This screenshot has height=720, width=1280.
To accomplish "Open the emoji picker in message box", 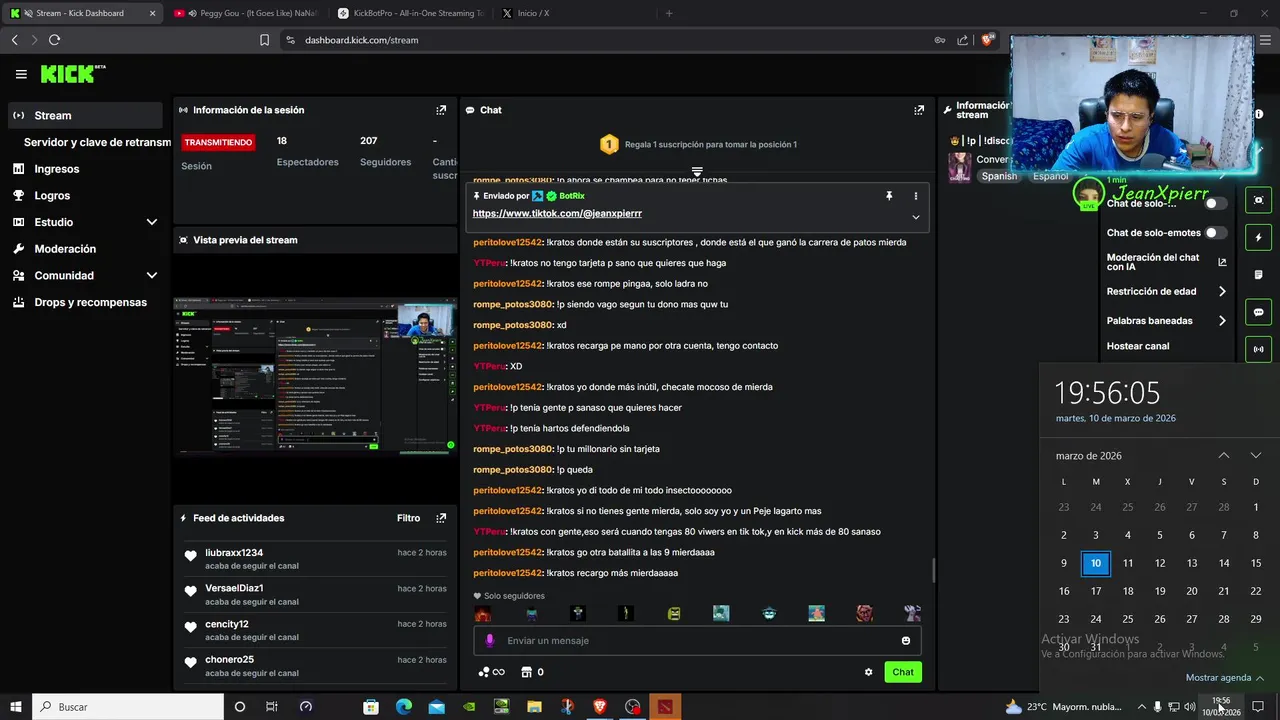I will pos(906,641).
